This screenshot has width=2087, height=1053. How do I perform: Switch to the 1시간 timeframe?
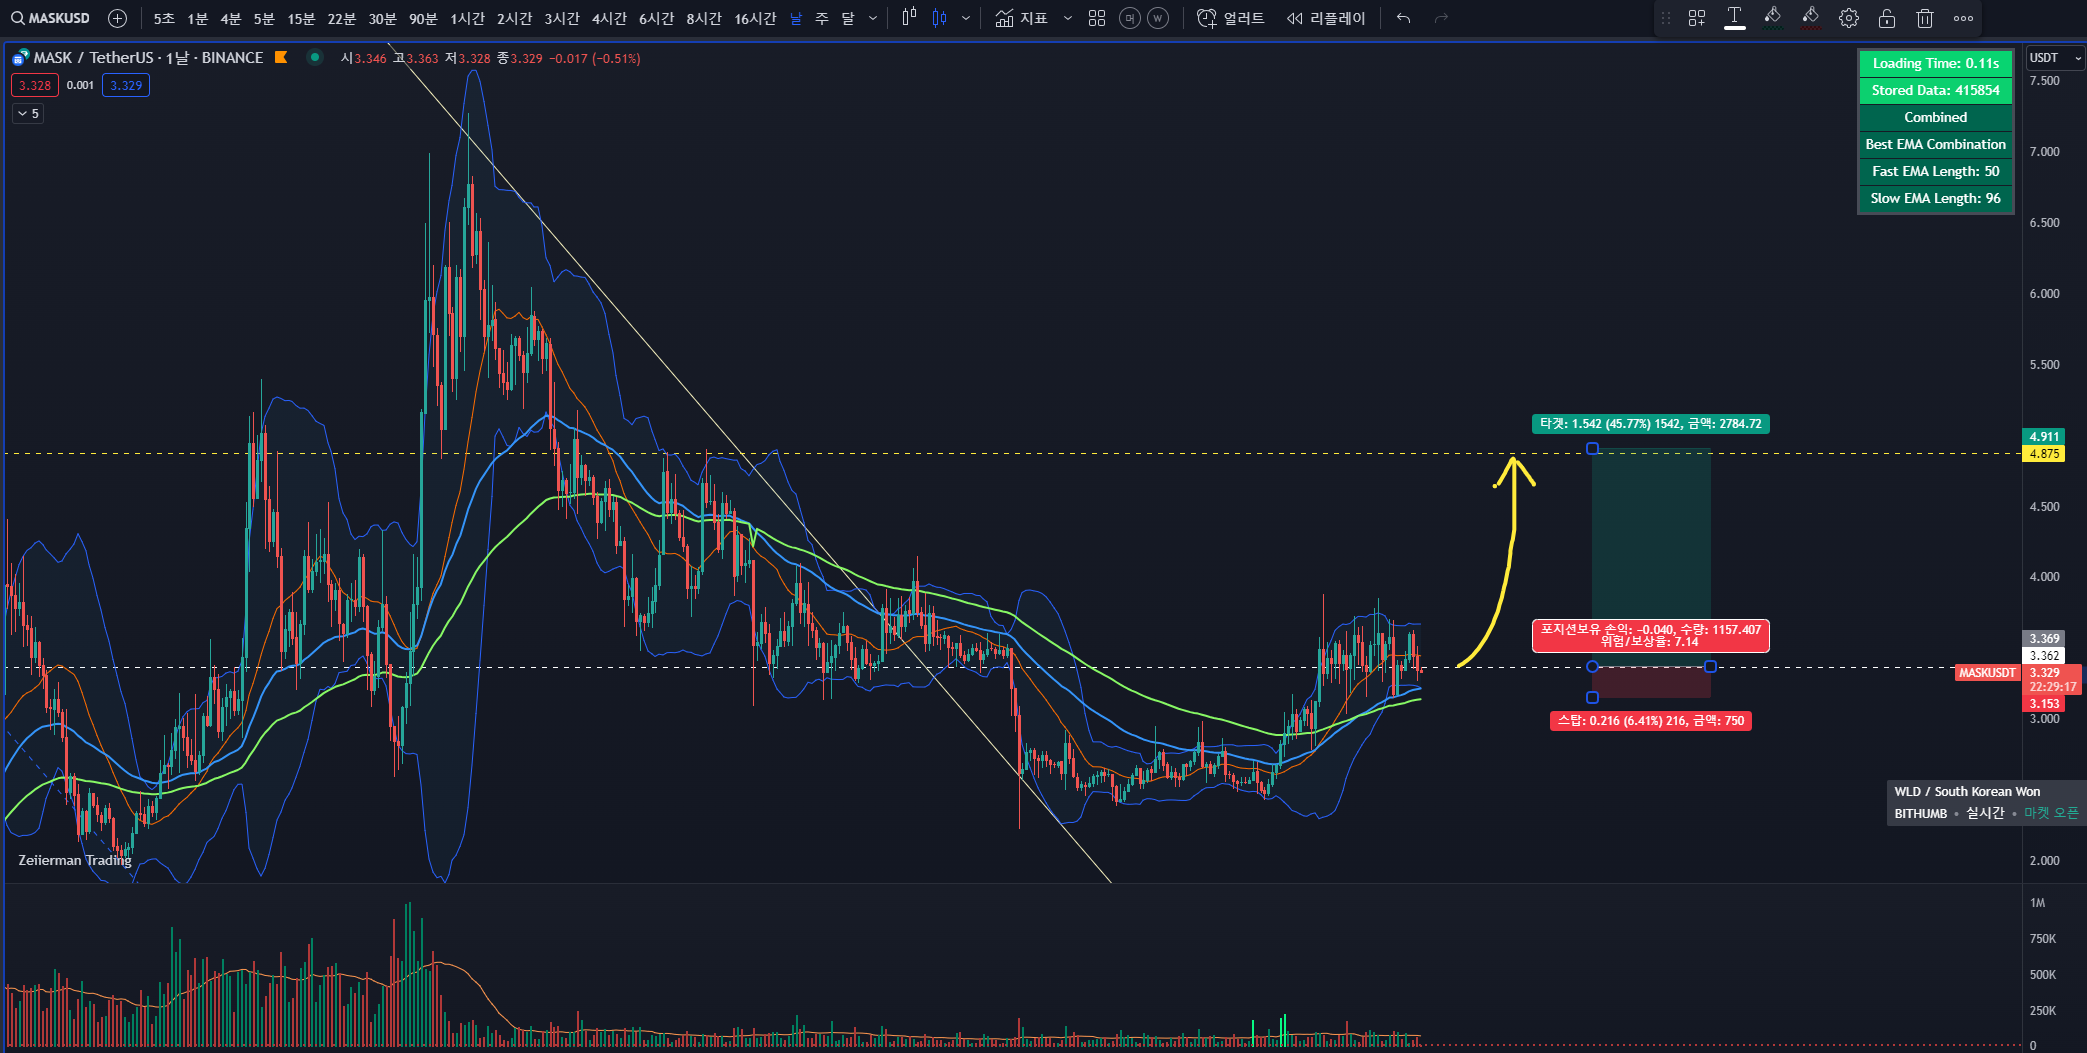pos(467,18)
